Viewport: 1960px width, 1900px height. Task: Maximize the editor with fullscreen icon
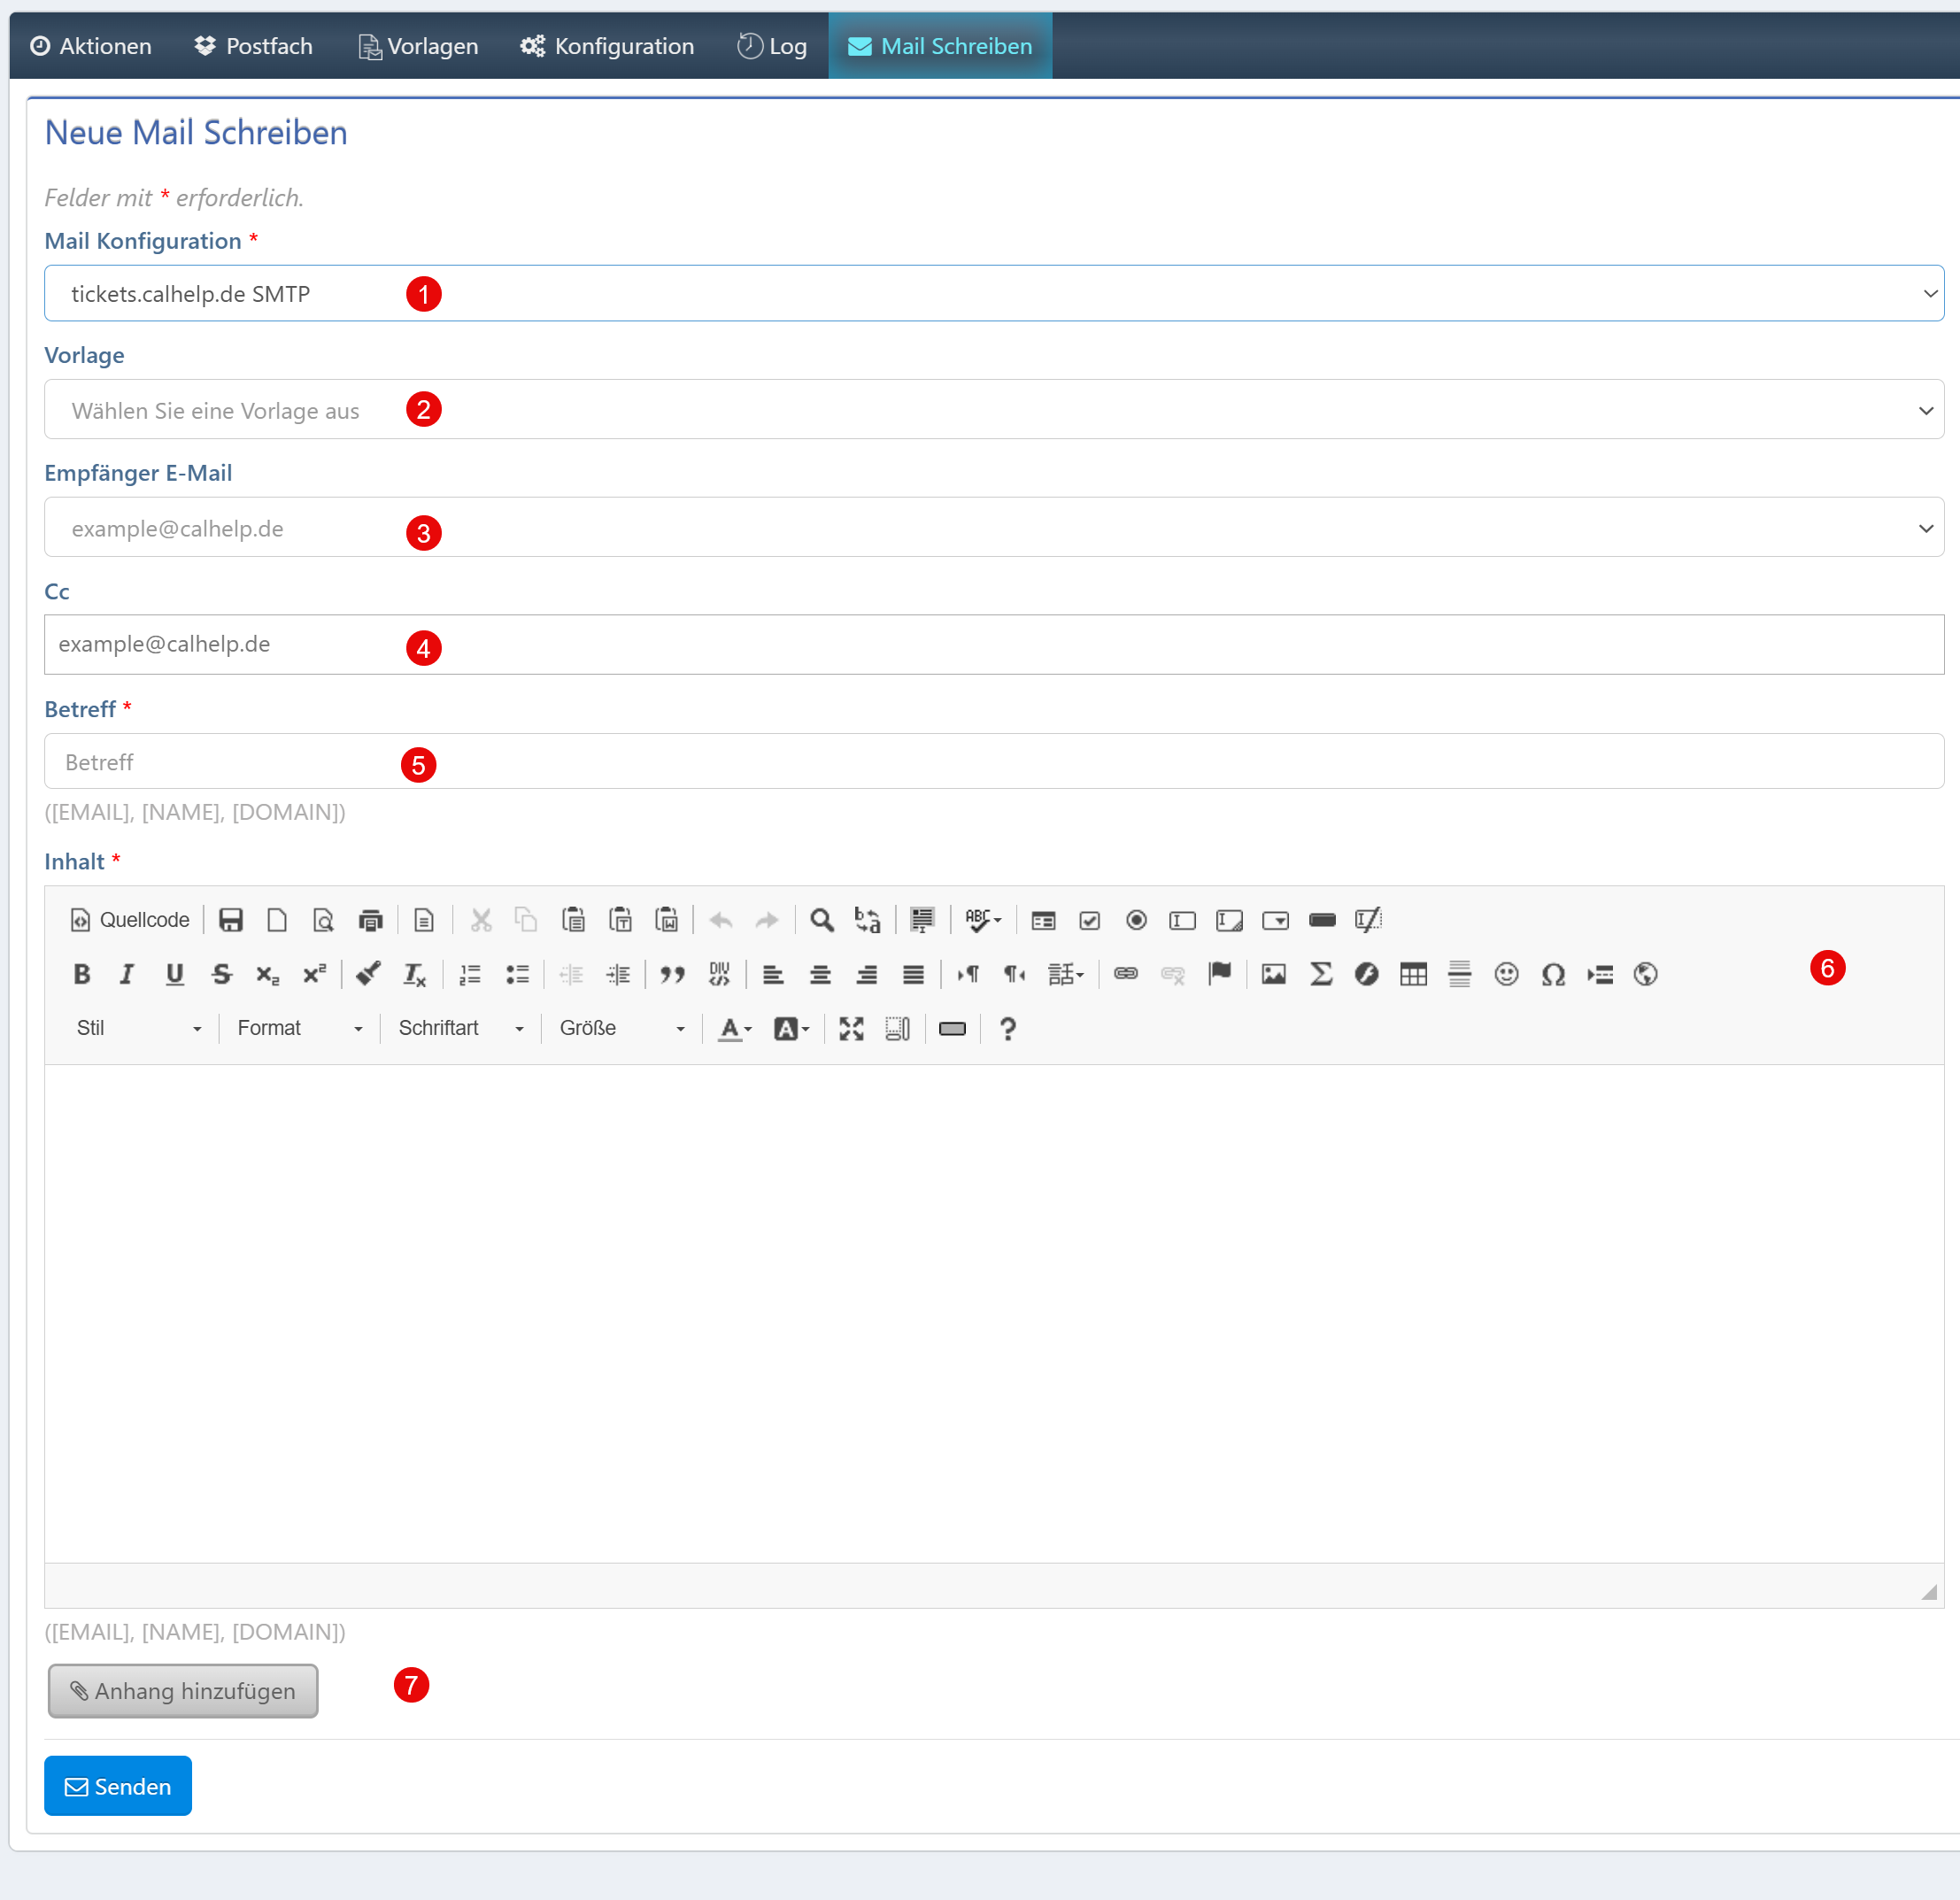click(851, 1028)
